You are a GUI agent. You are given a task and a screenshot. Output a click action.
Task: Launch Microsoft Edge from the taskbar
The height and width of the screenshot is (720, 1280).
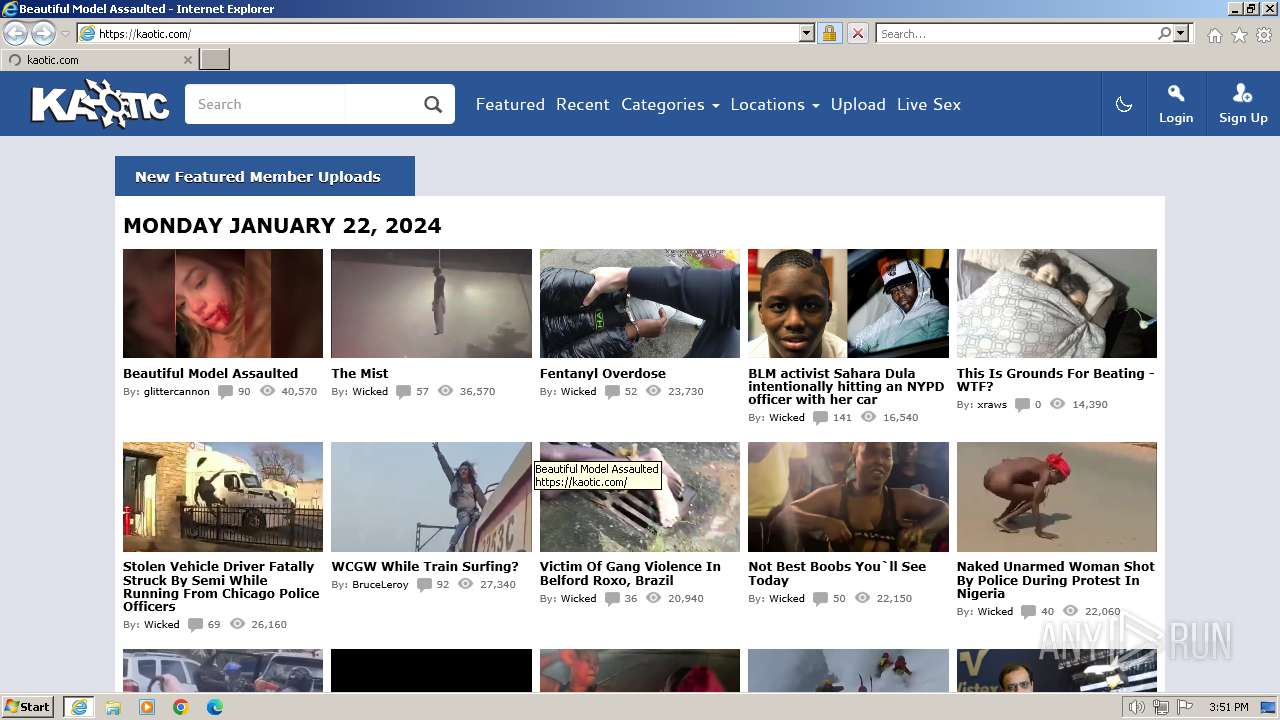point(215,707)
